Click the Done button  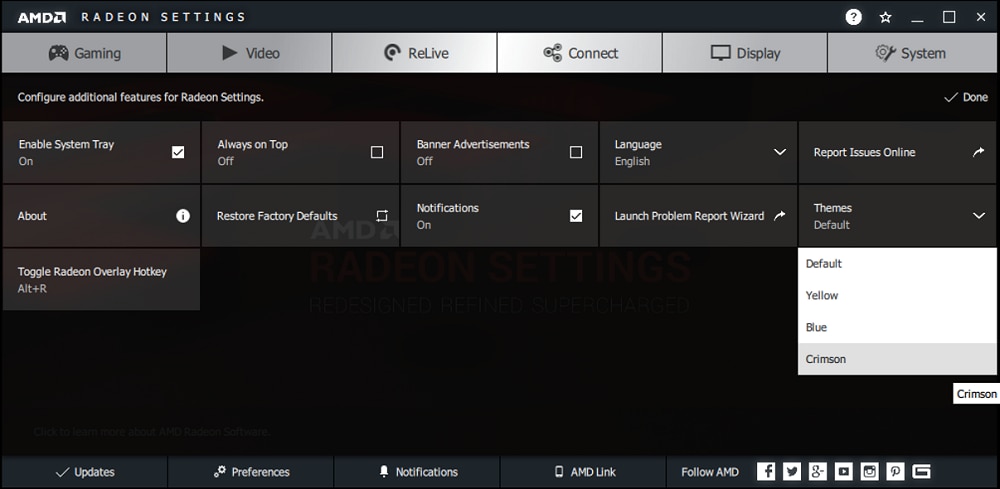pos(966,98)
